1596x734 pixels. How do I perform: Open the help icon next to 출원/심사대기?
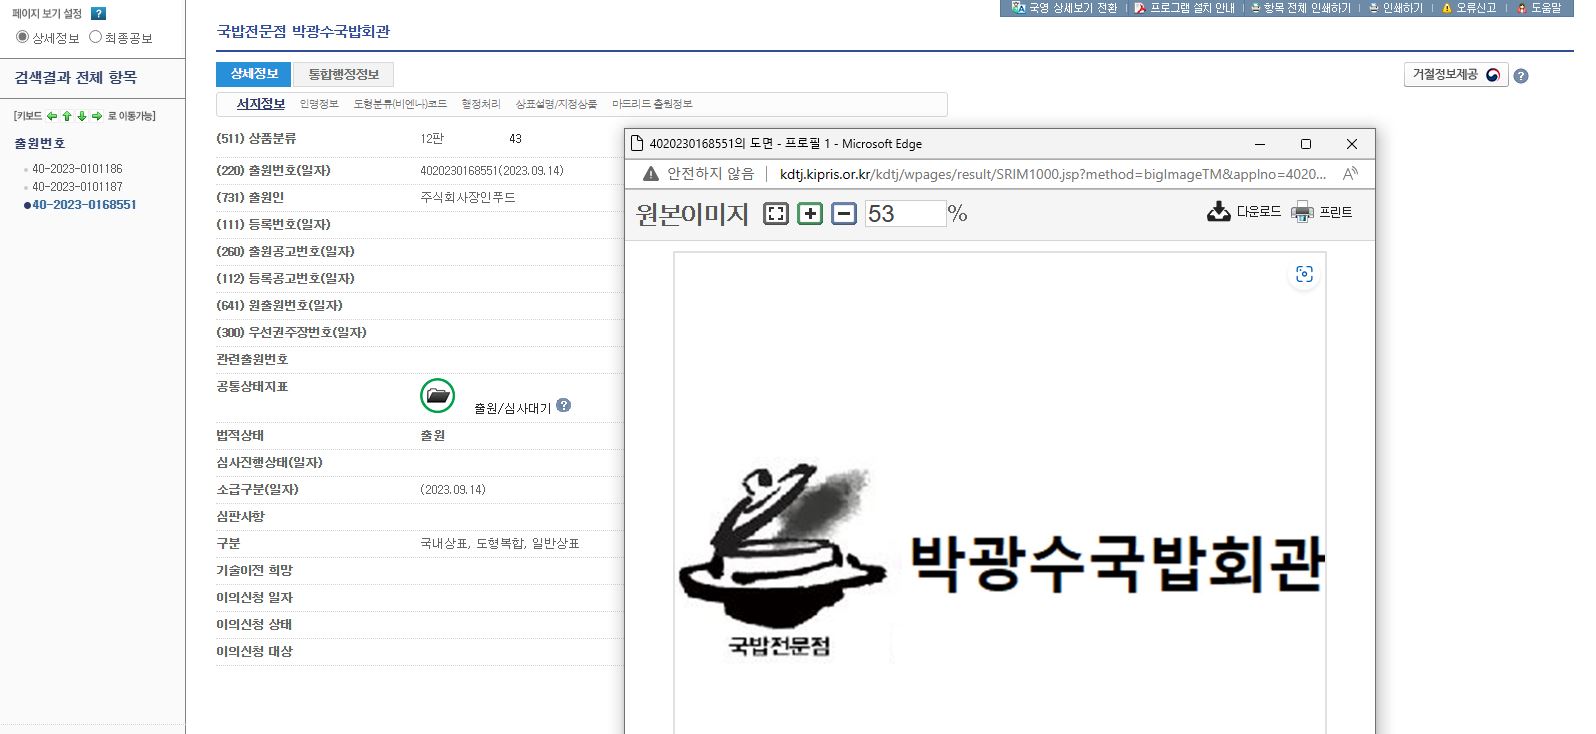tap(564, 405)
